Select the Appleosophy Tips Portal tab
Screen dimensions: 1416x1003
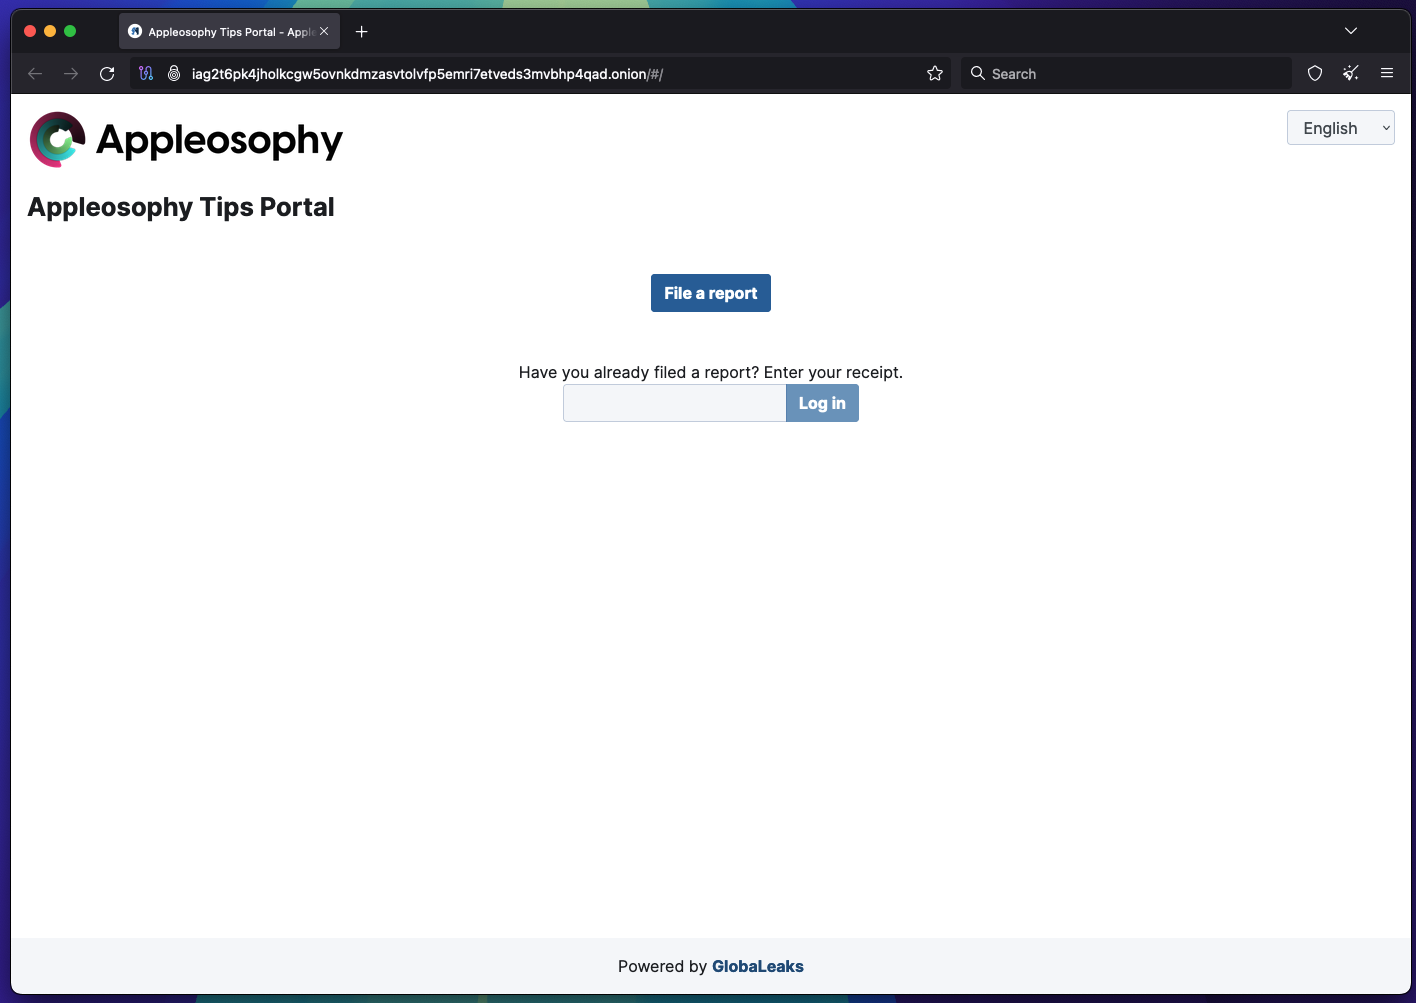229,32
